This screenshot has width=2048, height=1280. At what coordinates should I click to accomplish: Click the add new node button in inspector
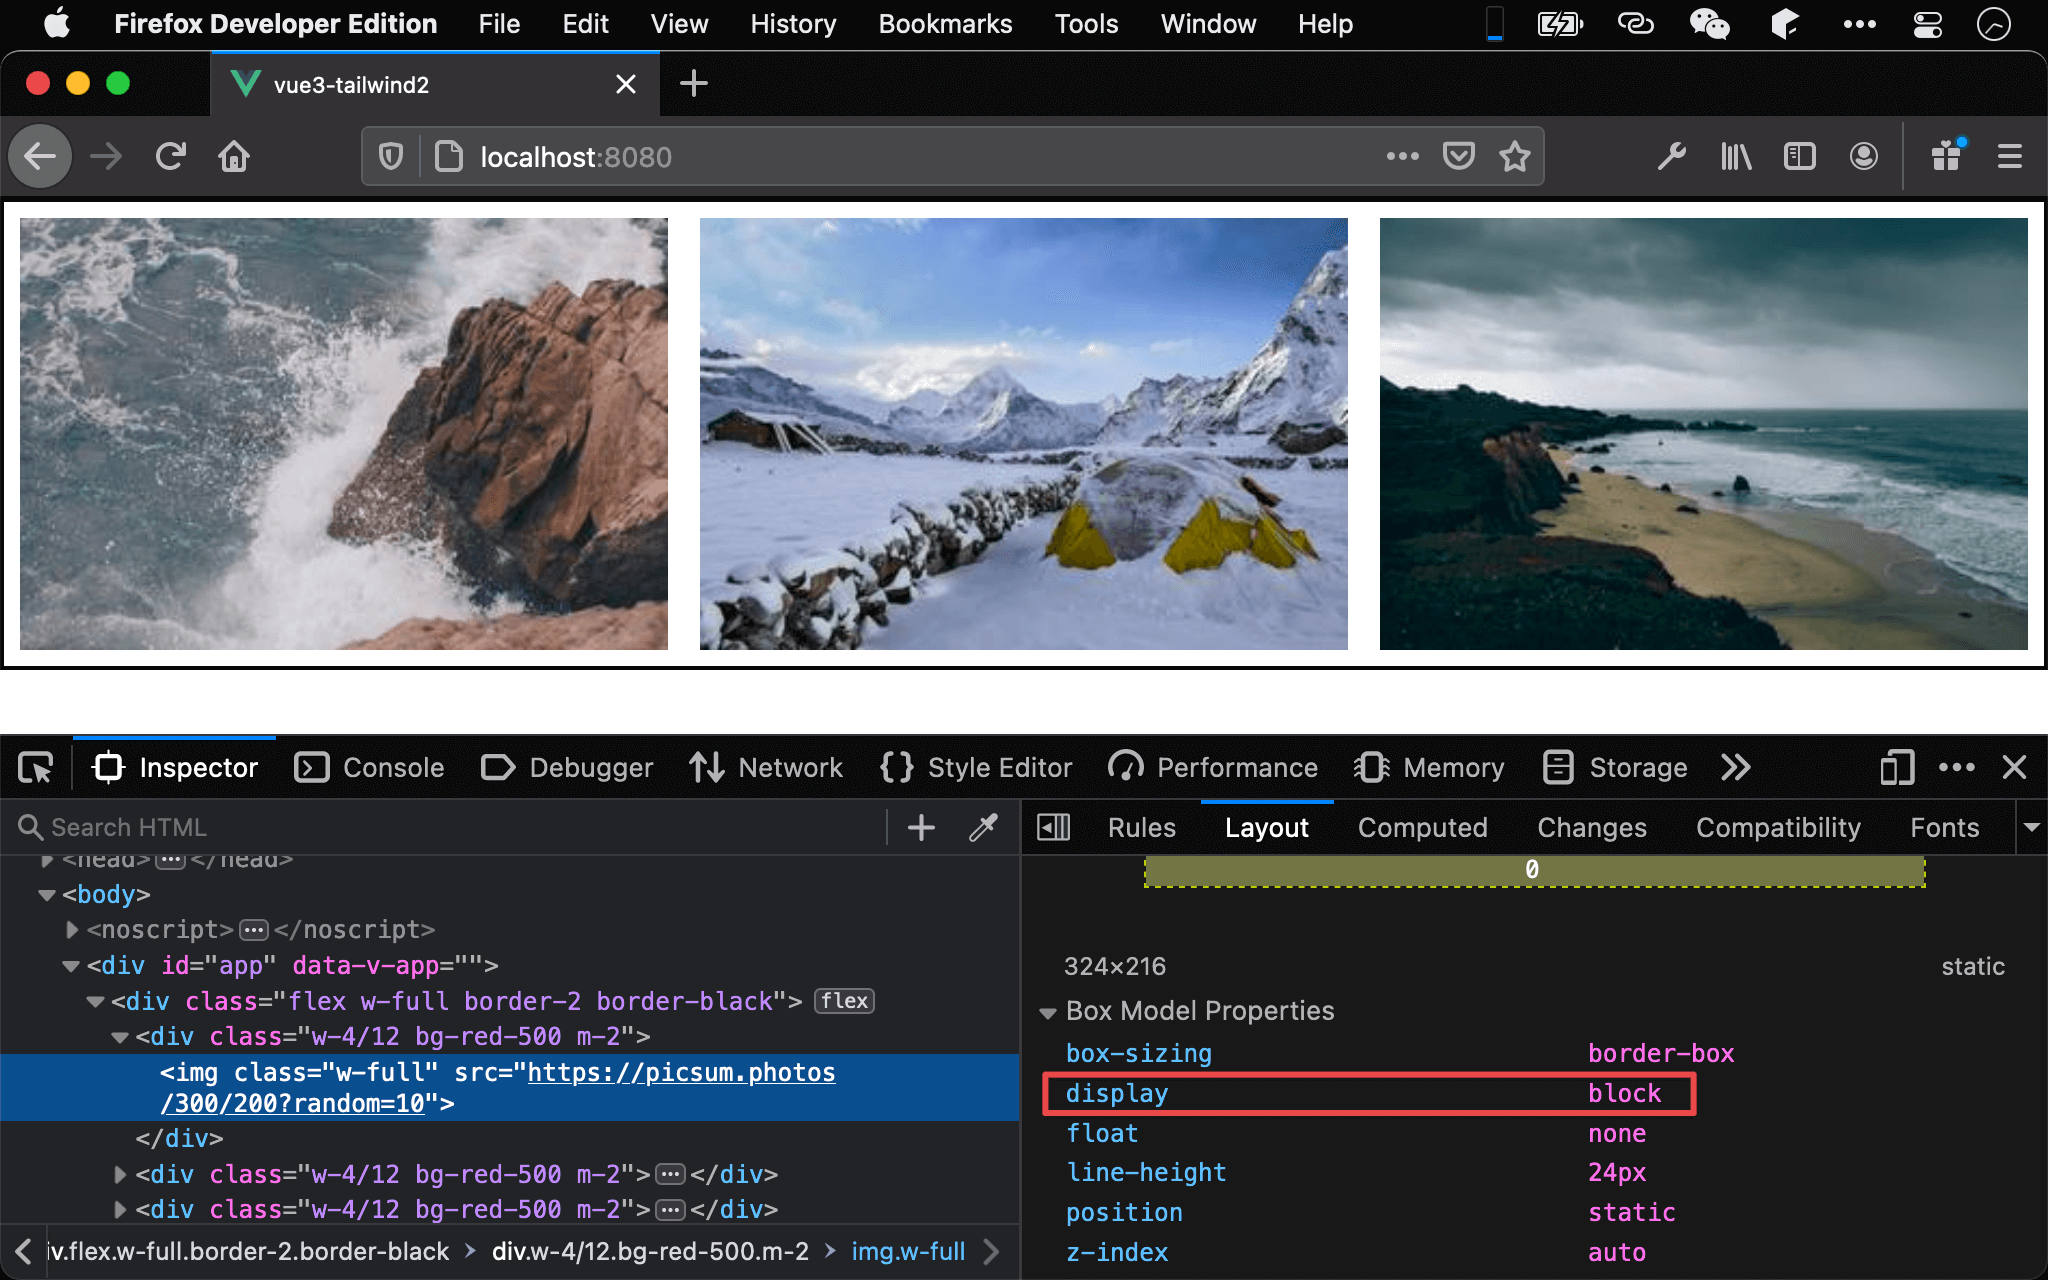click(920, 827)
